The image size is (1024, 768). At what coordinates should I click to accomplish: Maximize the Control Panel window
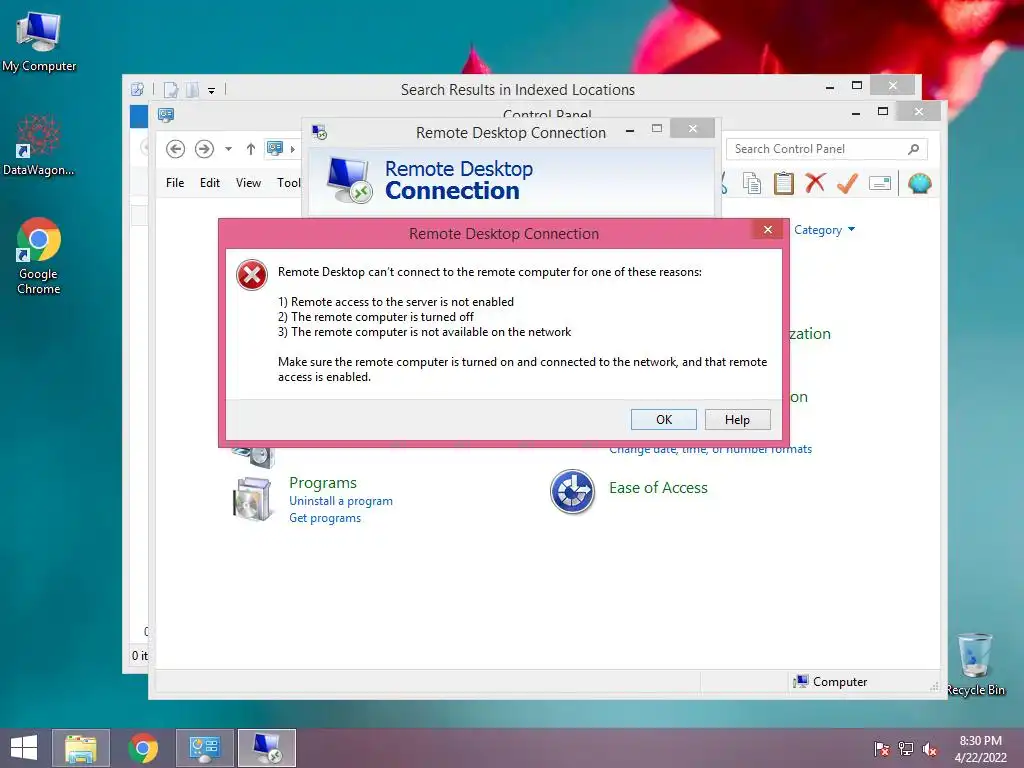coord(883,112)
